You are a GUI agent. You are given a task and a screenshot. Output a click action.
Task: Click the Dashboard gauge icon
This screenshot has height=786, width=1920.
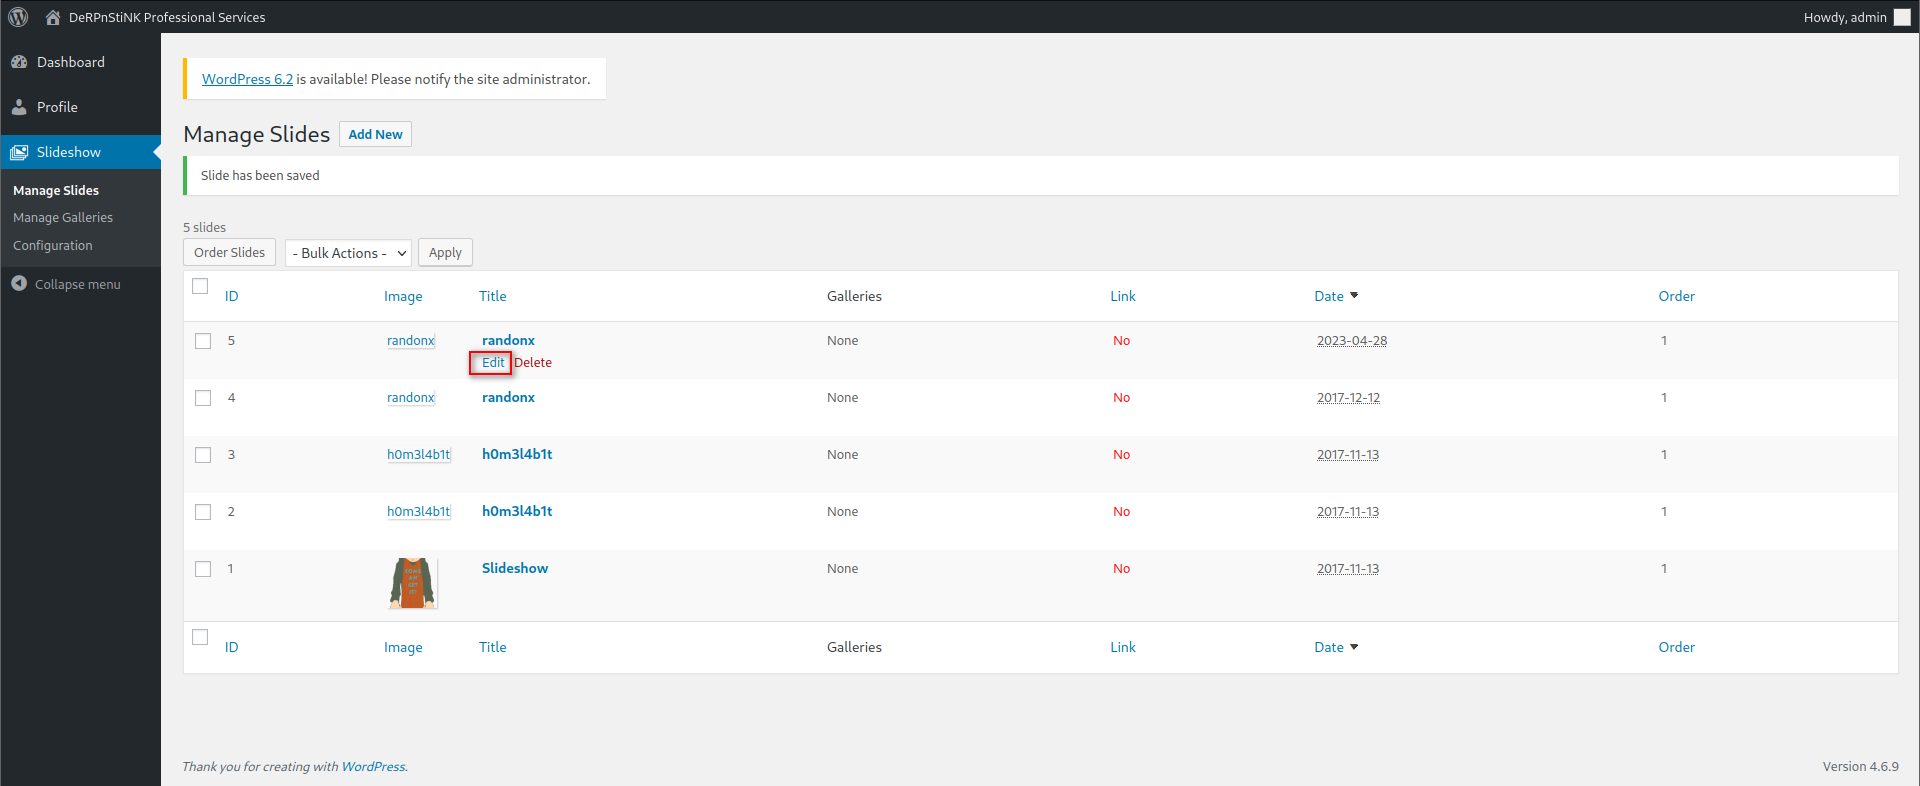click(19, 62)
